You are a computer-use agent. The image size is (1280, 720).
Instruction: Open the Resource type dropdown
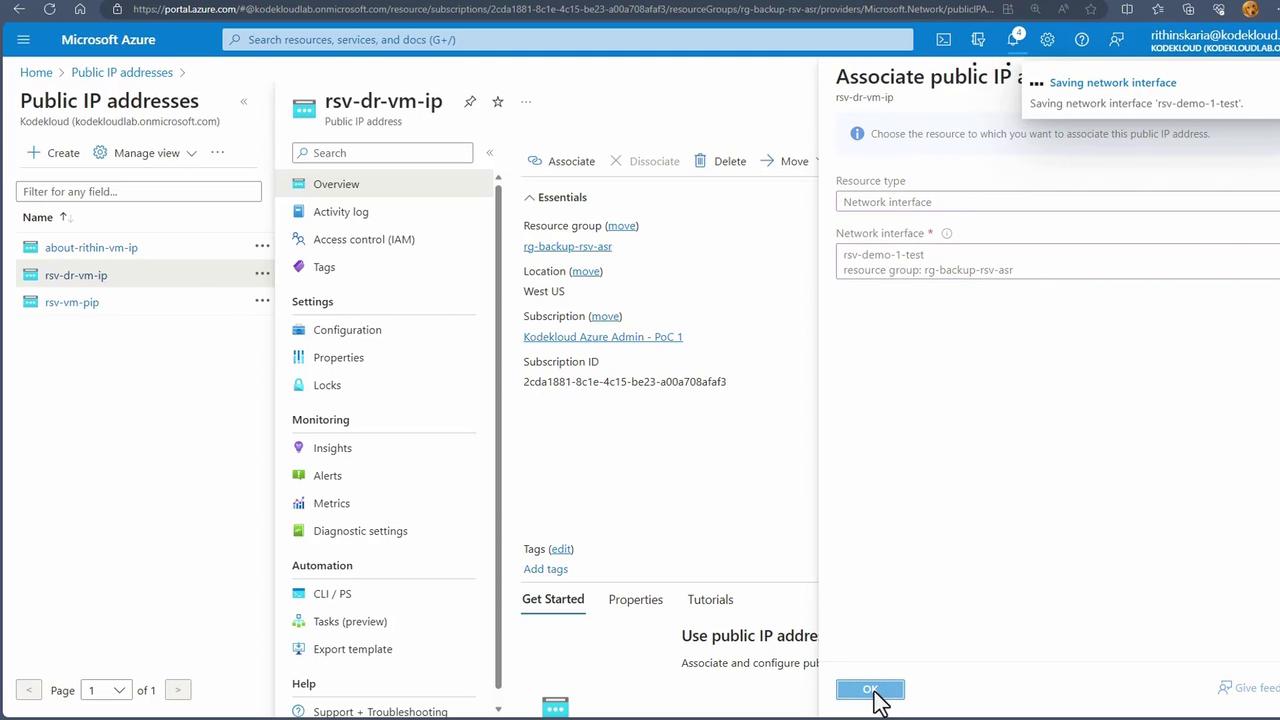pyautogui.click(x=1058, y=202)
